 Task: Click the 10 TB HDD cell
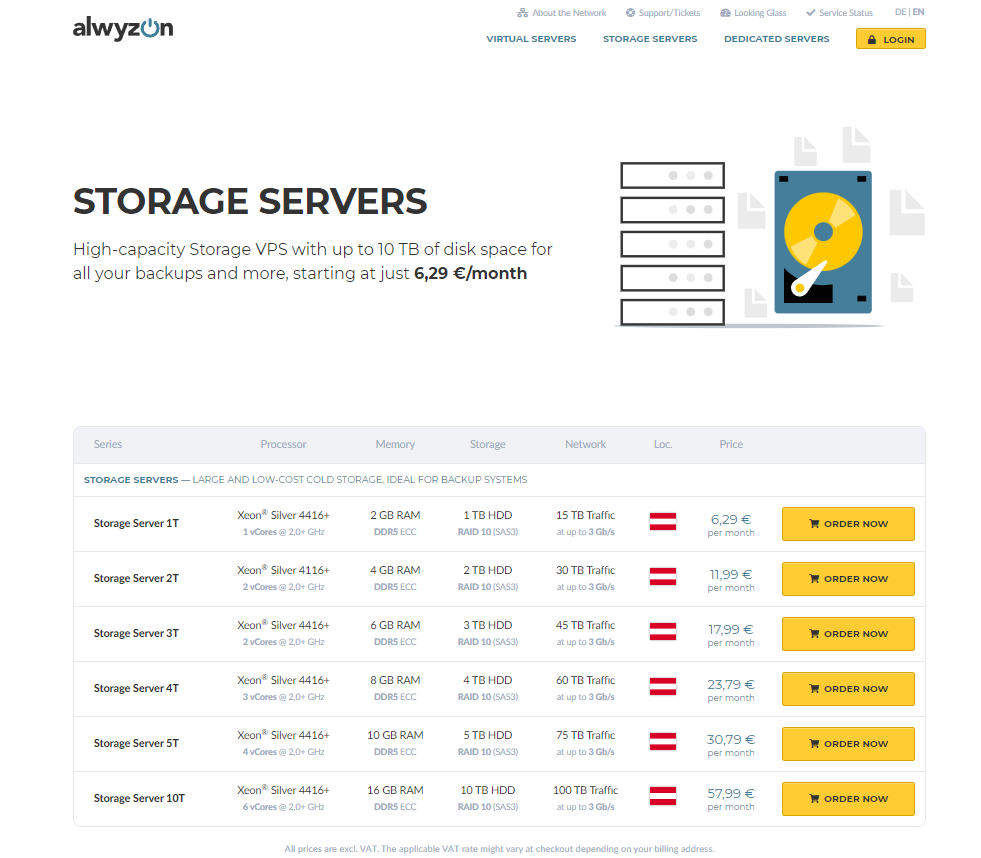pyautogui.click(x=488, y=790)
